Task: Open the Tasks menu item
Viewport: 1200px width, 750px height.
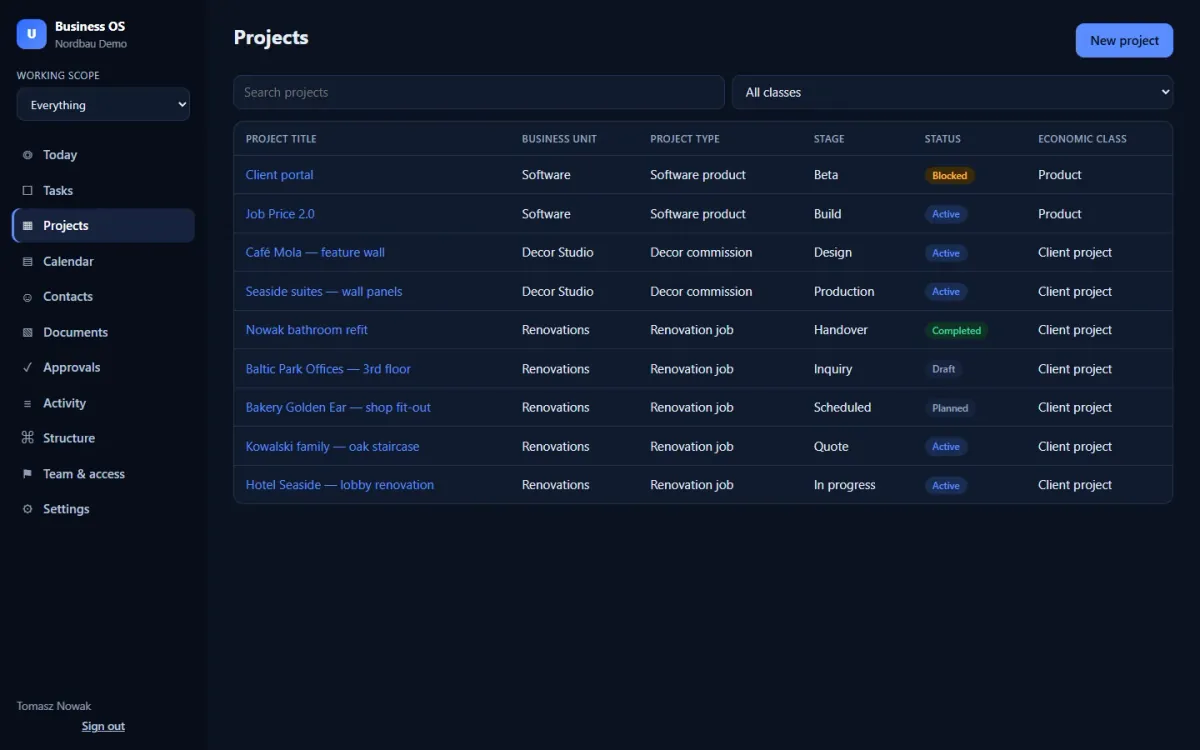Action: pyautogui.click(x=103, y=190)
